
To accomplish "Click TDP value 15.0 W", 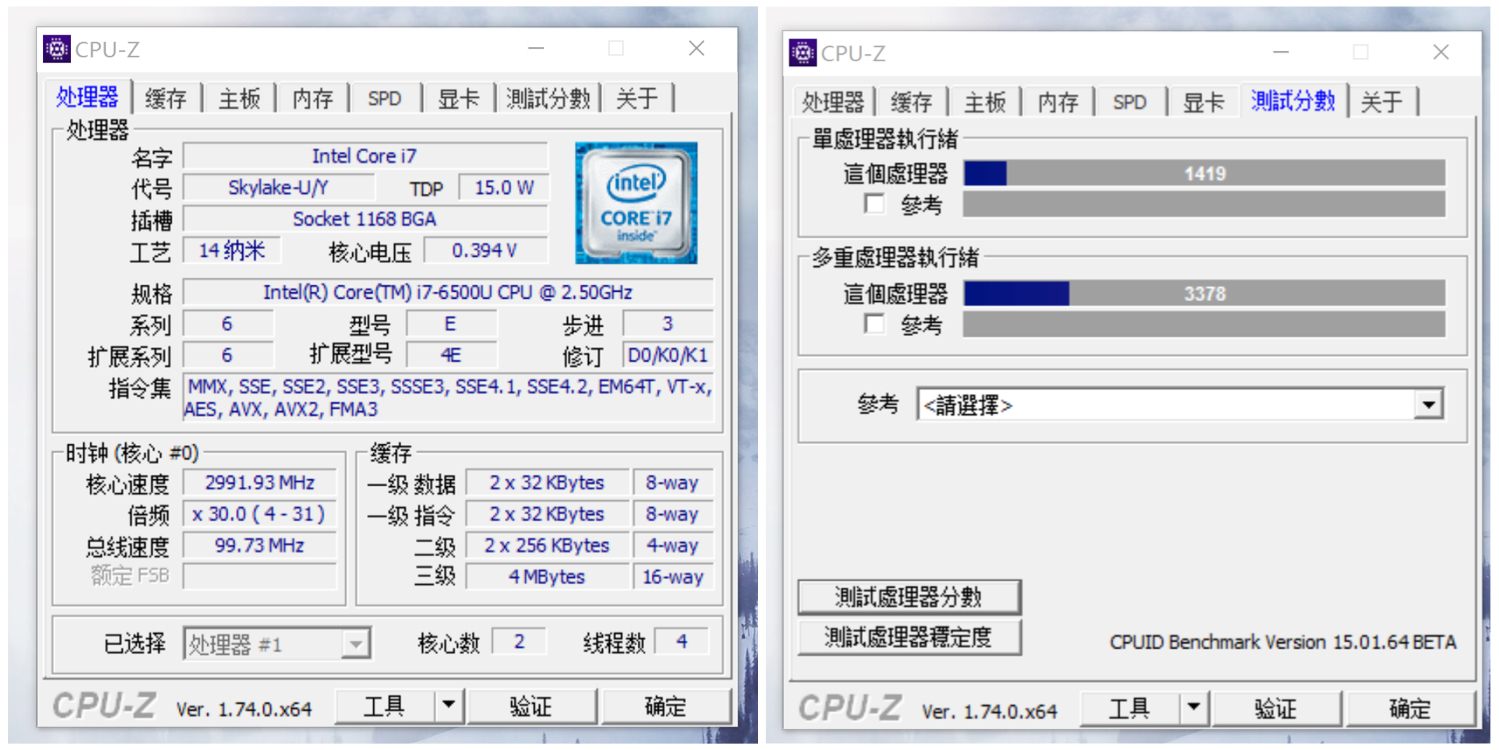I will [503, 187].
